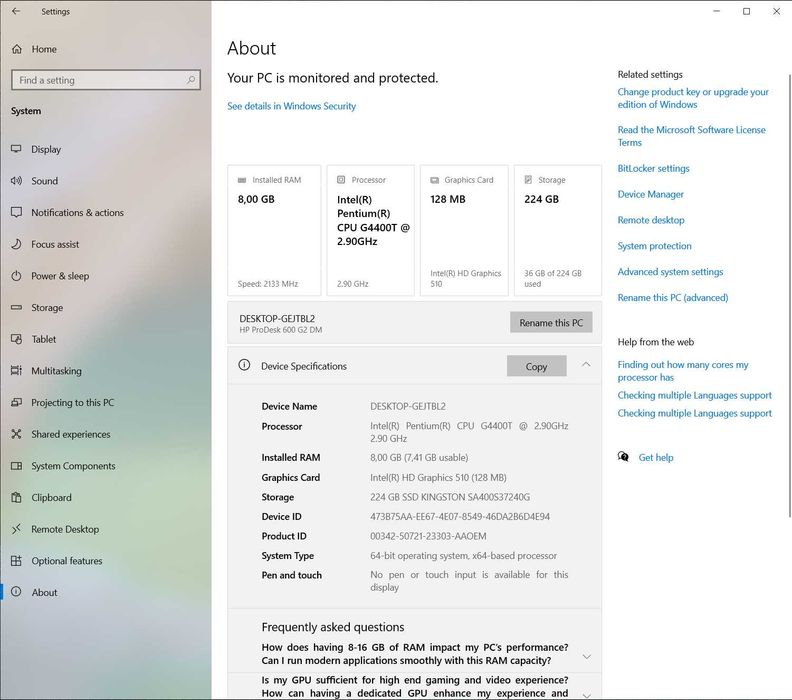Click the Rename this PC button
This screenshot has width=792, height=700.
click(551, 322)
